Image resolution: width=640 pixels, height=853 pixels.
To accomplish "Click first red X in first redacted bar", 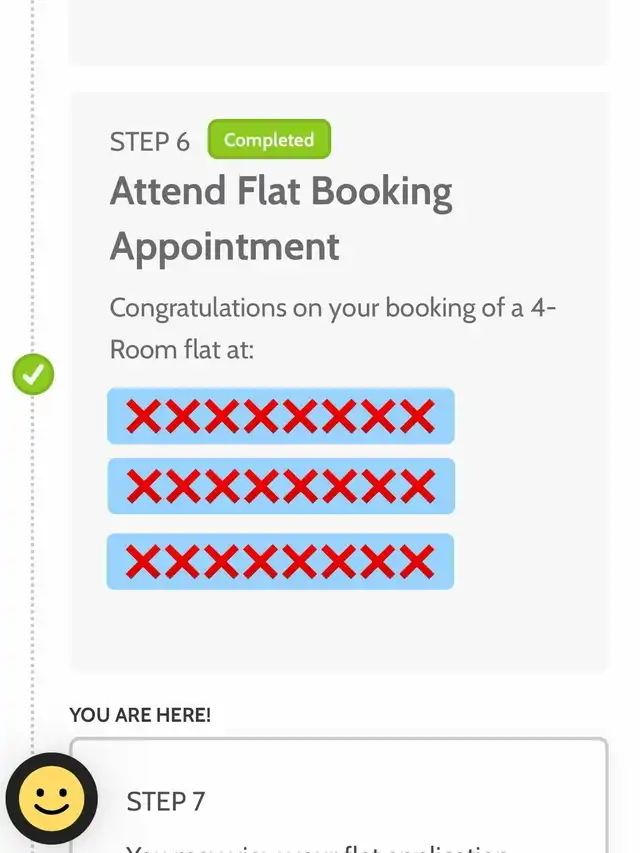I will coord(143,416).
